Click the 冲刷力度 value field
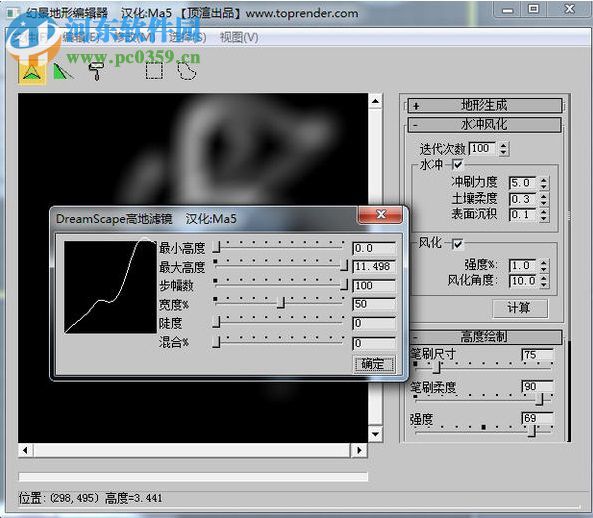This screenshot has width=593, height=518. (523, 183)
